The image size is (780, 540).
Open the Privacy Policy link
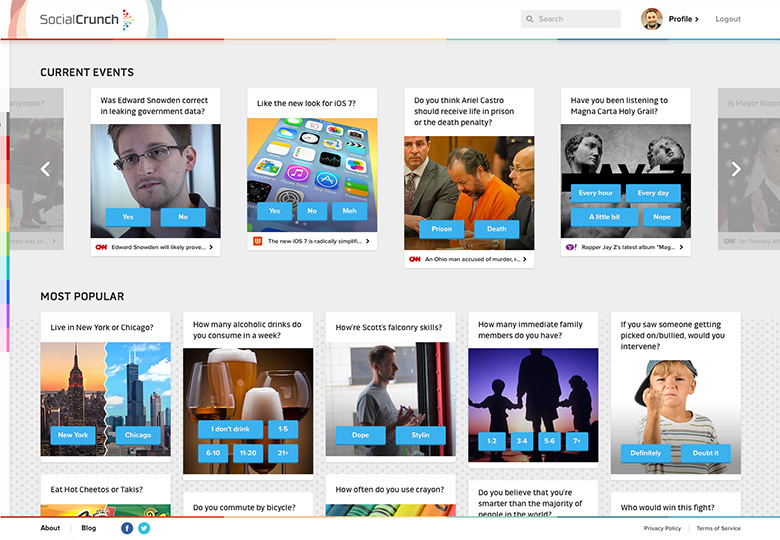tap(662, 529)
